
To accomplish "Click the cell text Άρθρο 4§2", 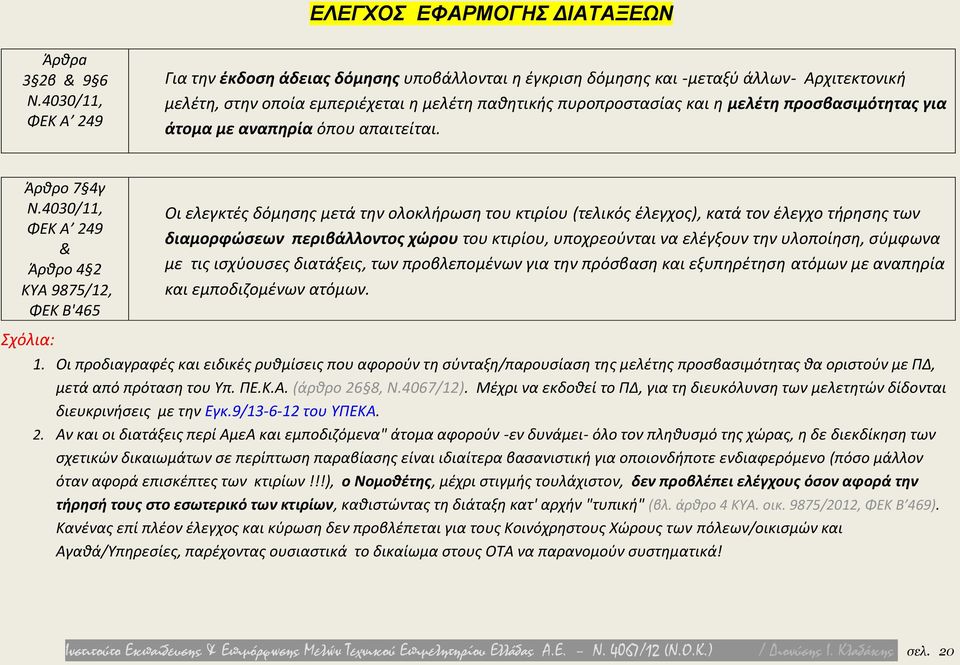I will point(65,269).
